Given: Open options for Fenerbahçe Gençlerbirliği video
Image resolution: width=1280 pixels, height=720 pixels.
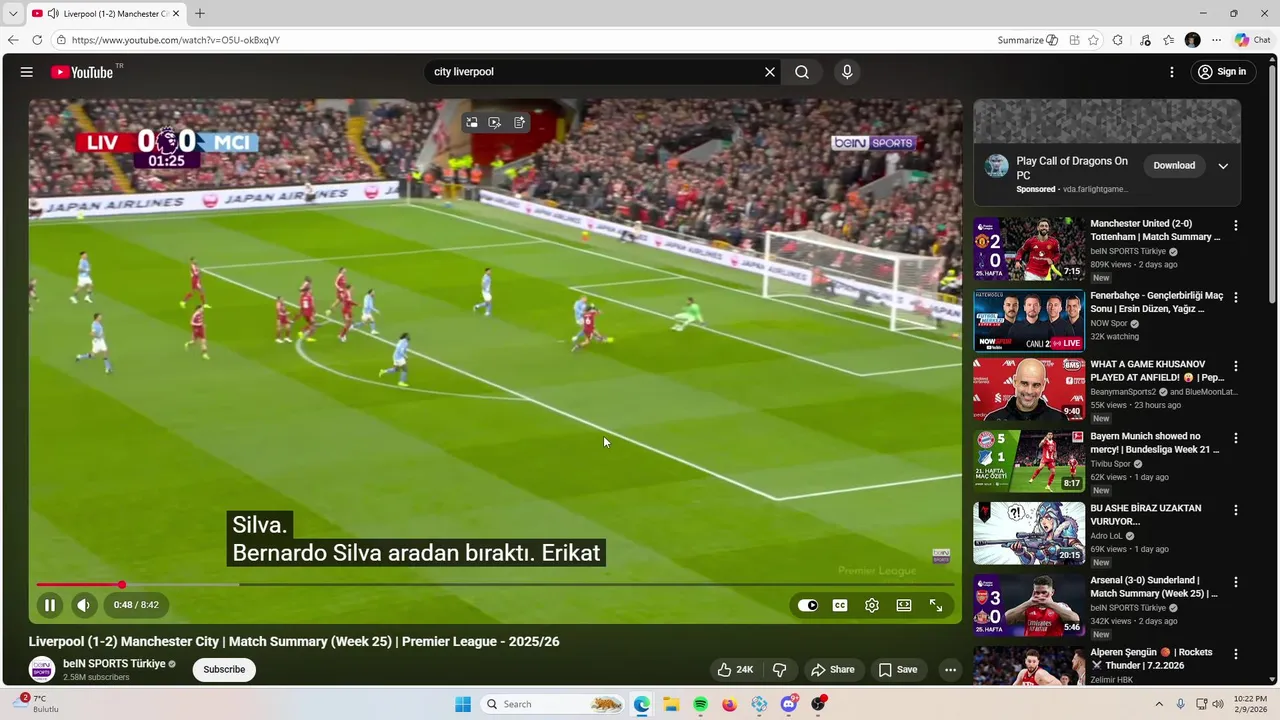Looking at the screenshot, I should 1236,298.
